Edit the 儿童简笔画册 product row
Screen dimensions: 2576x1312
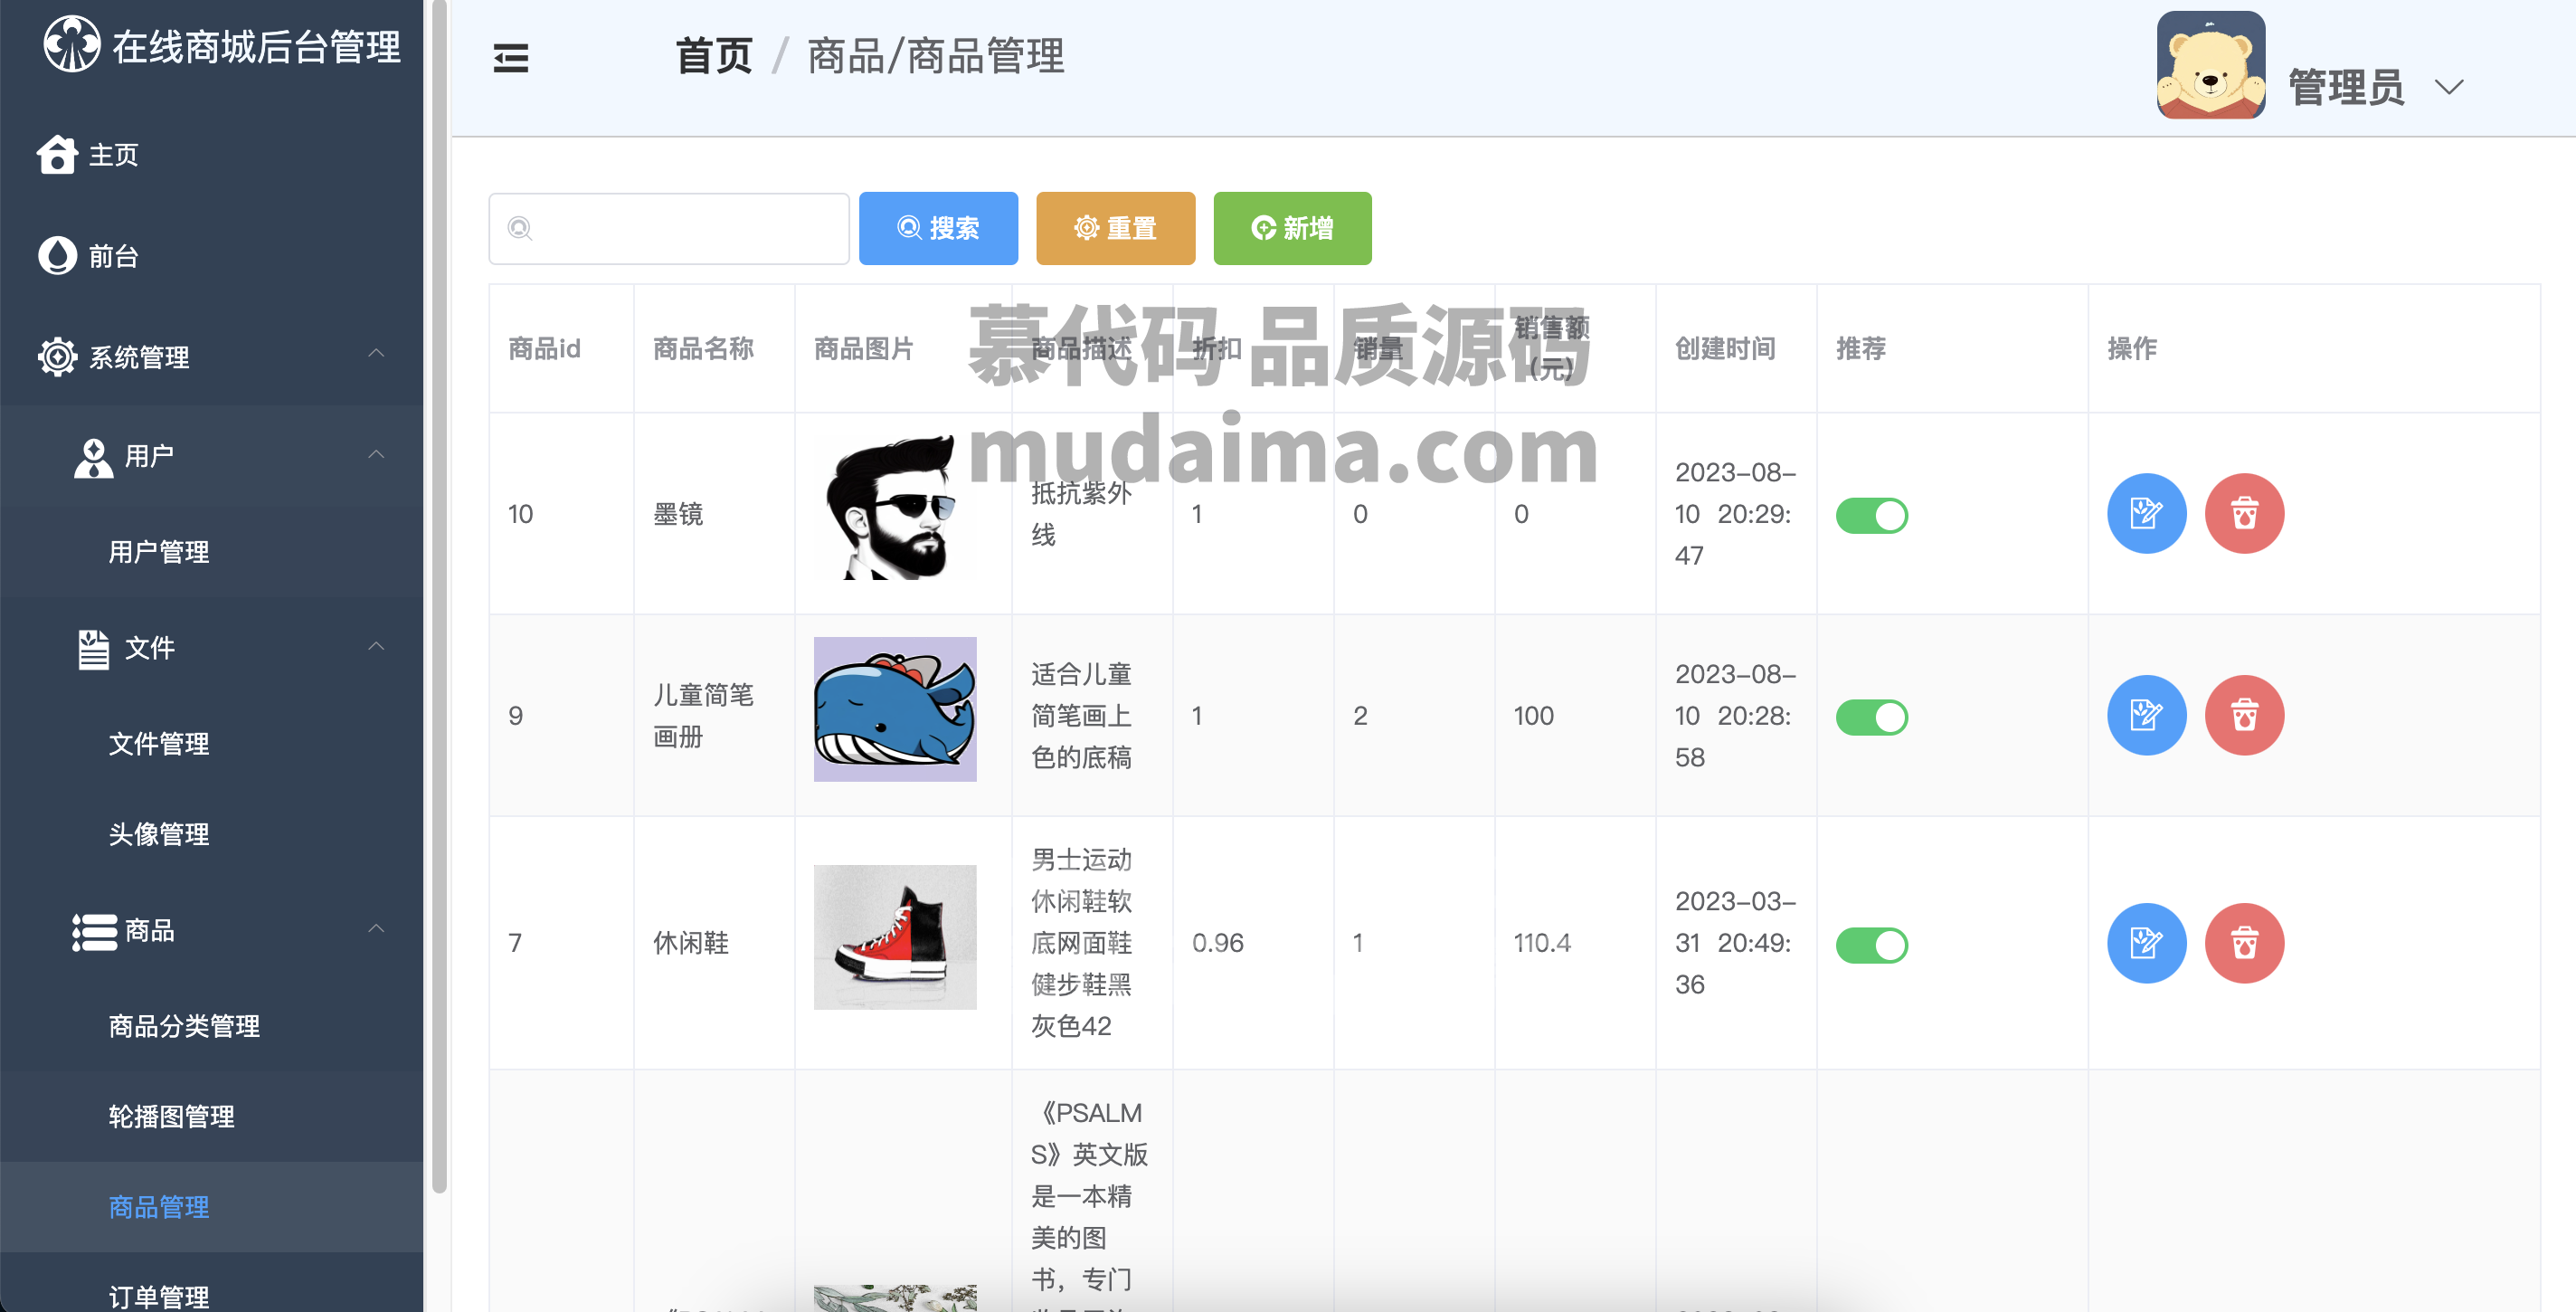point(2146,715)
